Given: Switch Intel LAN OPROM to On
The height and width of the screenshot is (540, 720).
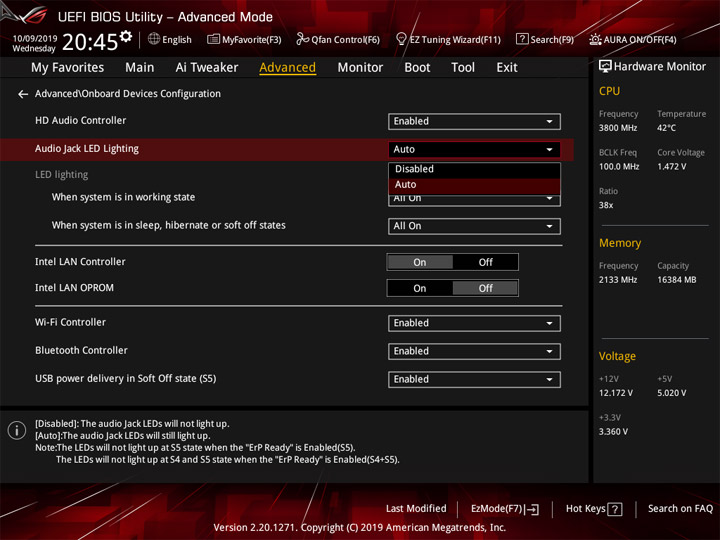Looking at the screenshot, I should (420, 288).
